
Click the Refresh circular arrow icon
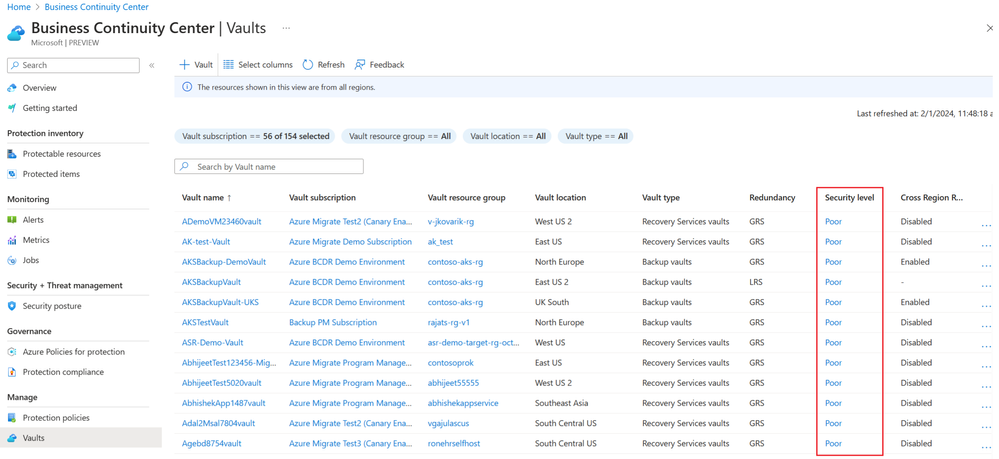pos(308,64)
